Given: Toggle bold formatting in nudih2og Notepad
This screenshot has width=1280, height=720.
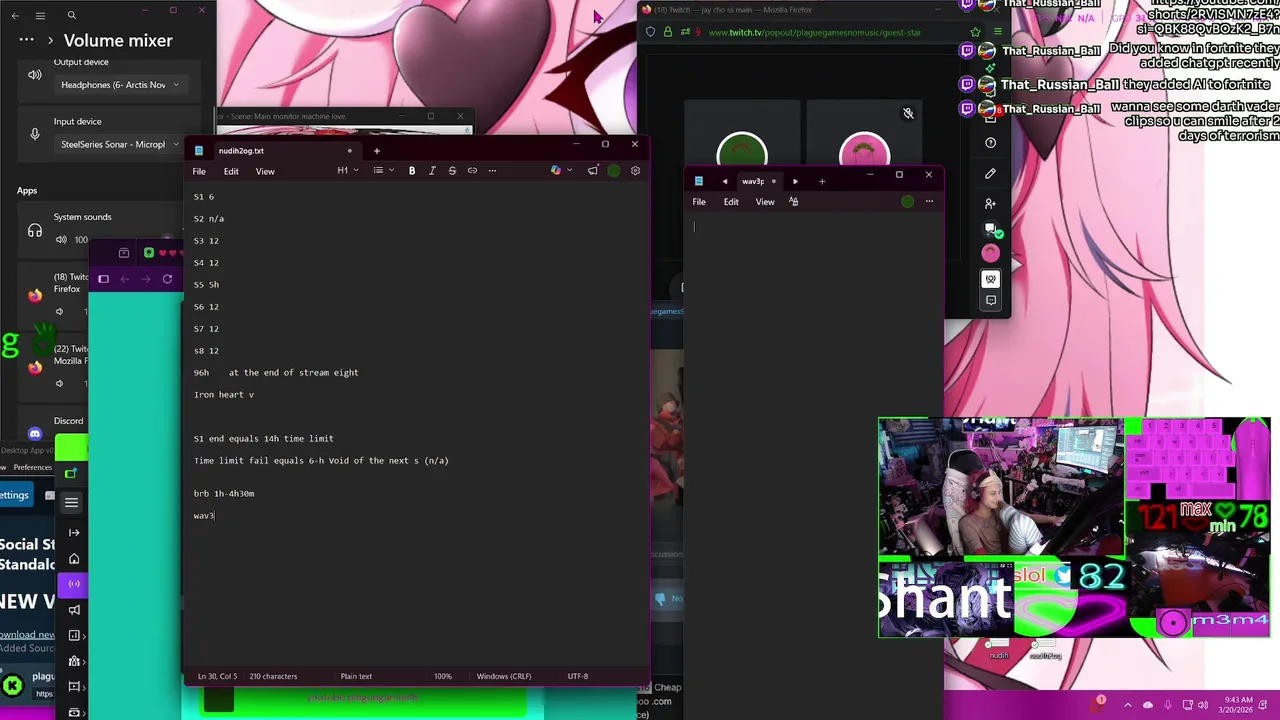Looking at the screenshot, I should [x=412, y=171].
